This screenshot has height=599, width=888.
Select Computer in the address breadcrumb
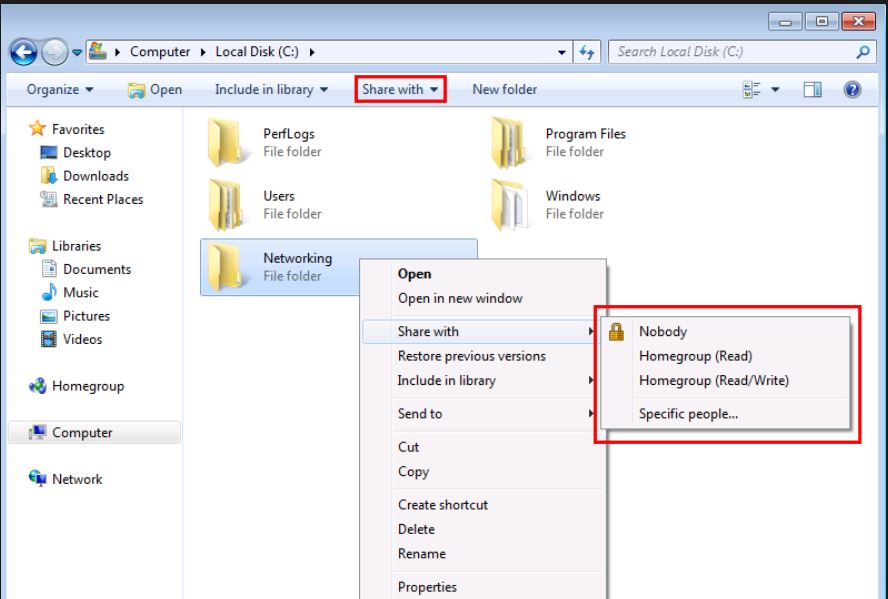tap(160, 52)
